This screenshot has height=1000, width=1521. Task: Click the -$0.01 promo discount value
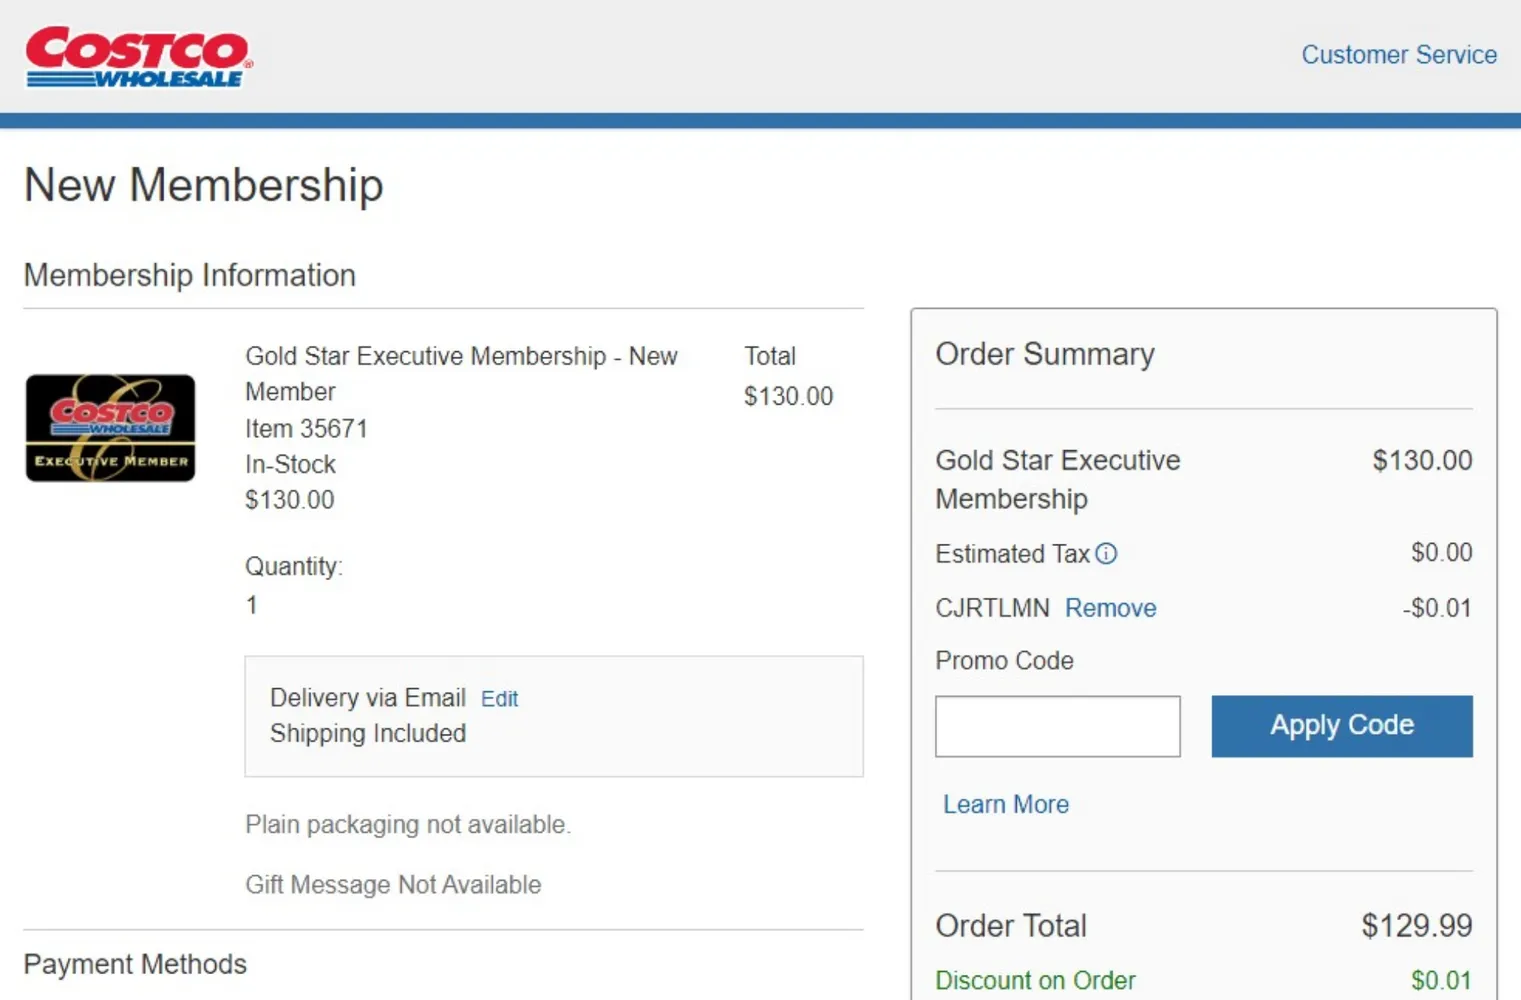coord(1437,608)
